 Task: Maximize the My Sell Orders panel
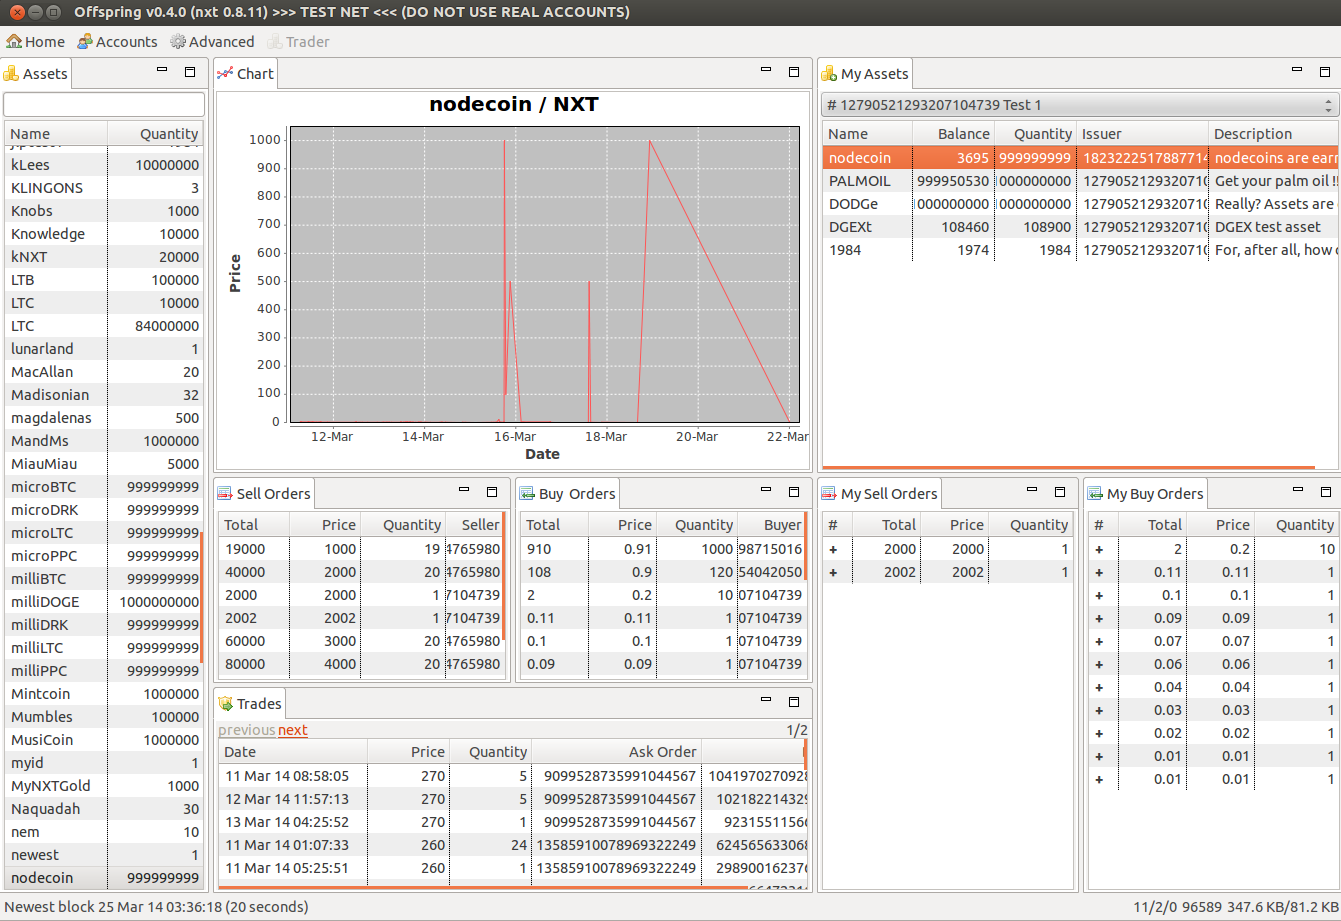click(1060, 492)
